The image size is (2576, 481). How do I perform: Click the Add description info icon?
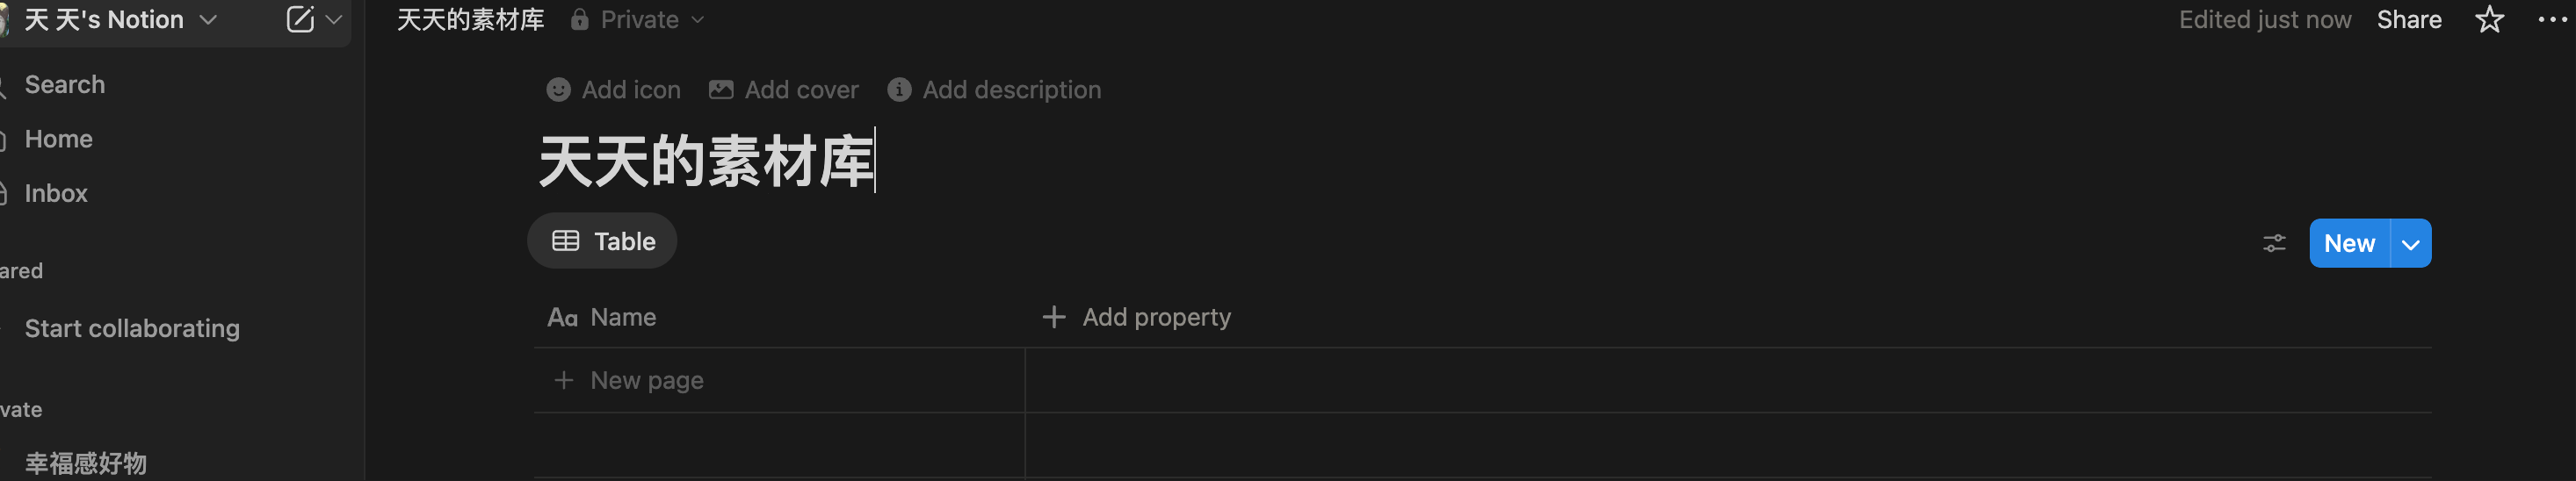(x=899, y=90)
